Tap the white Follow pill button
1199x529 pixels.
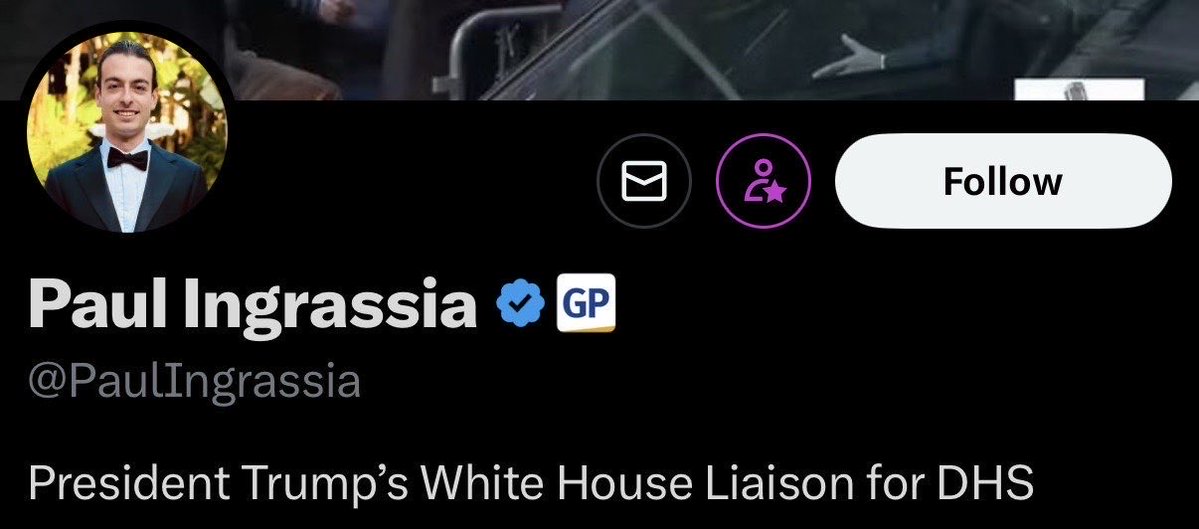pyautogui.click(x=1003, y=181)
